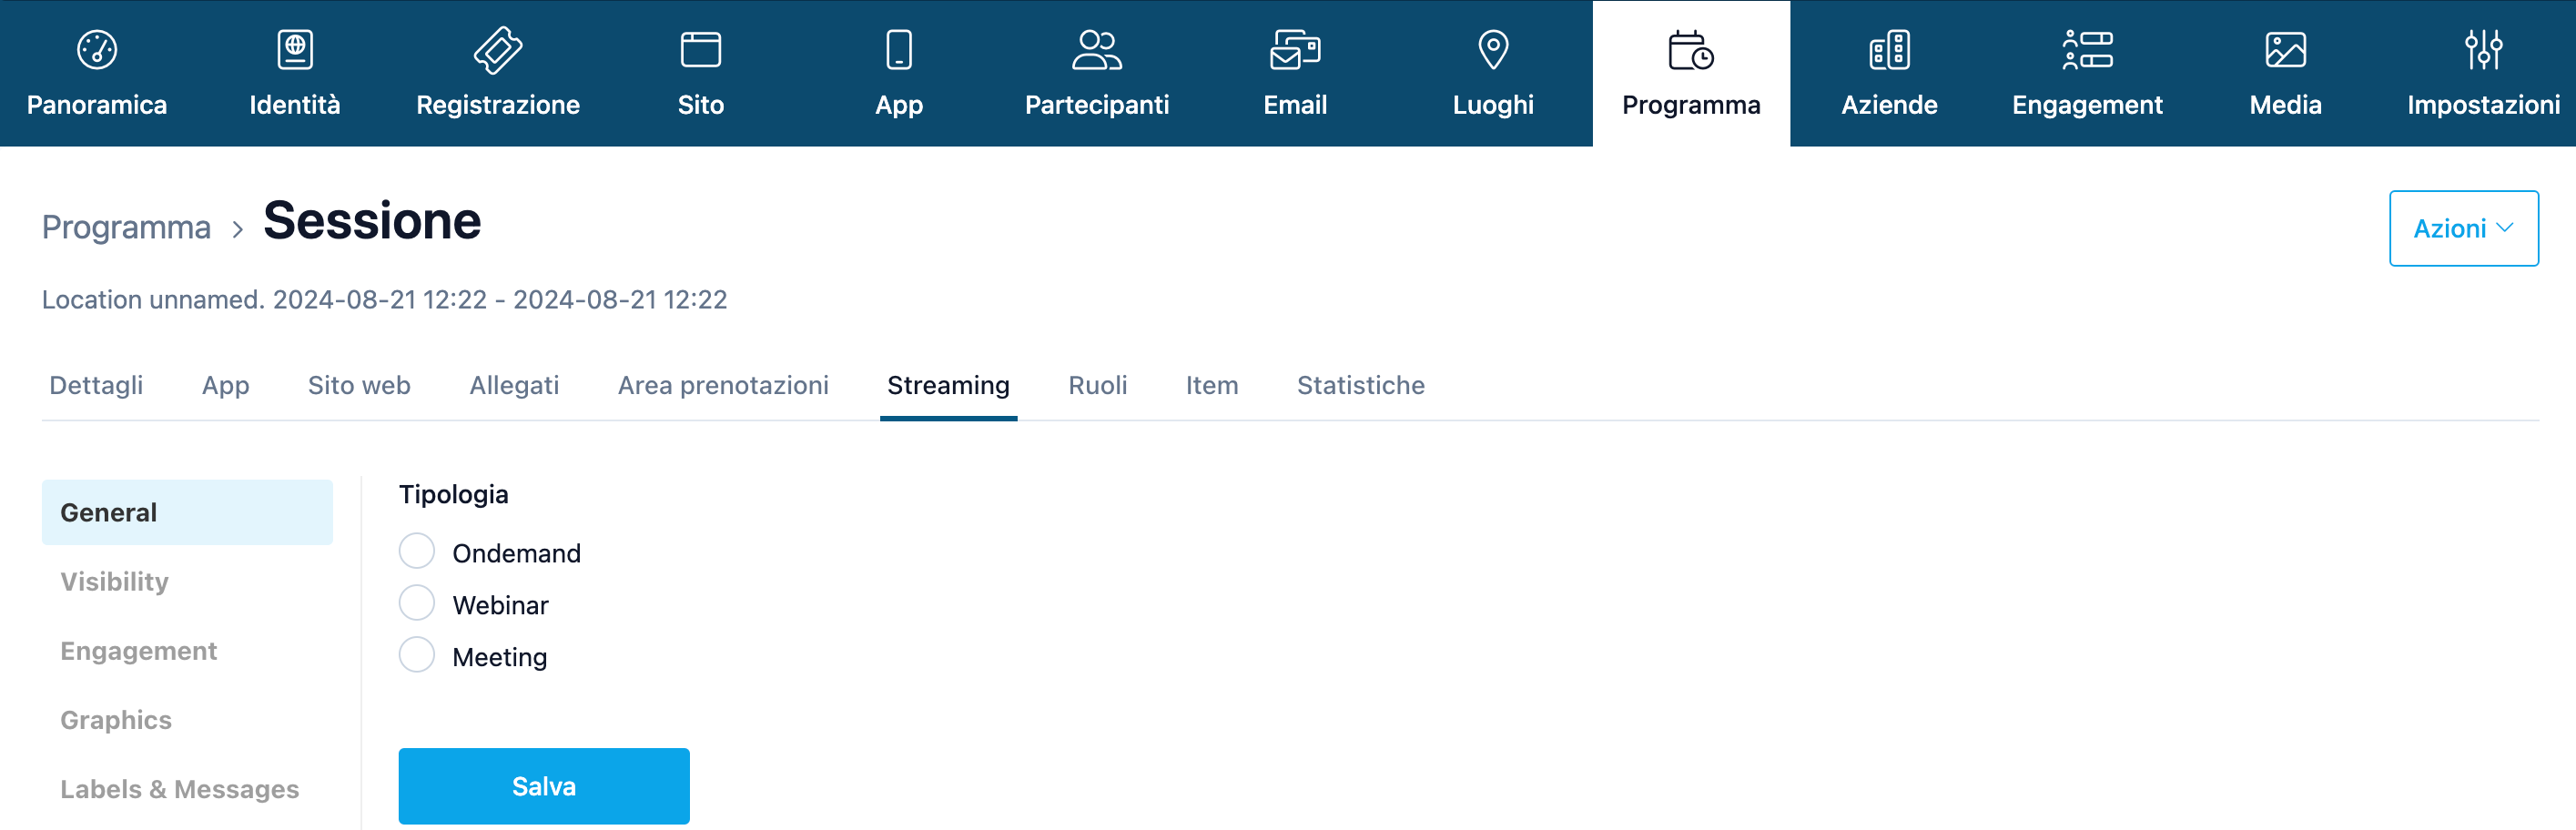Choose the Webinar radio option

[417, 603]
